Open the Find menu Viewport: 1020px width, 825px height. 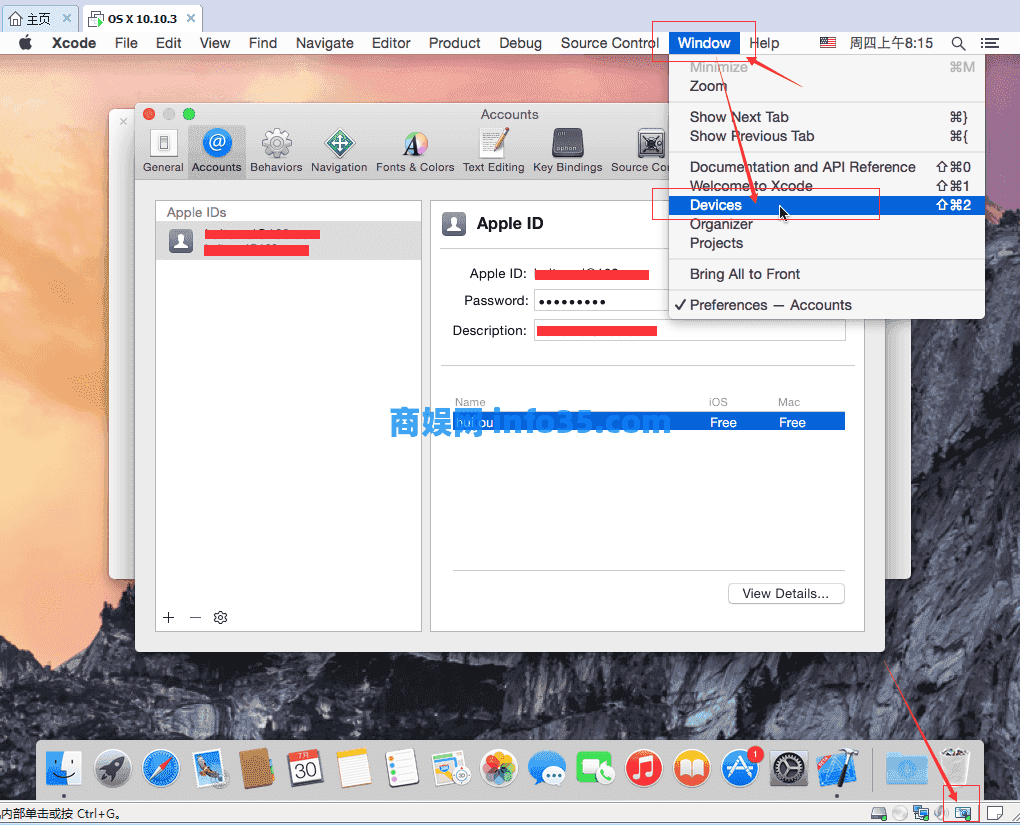pos(263,43)
